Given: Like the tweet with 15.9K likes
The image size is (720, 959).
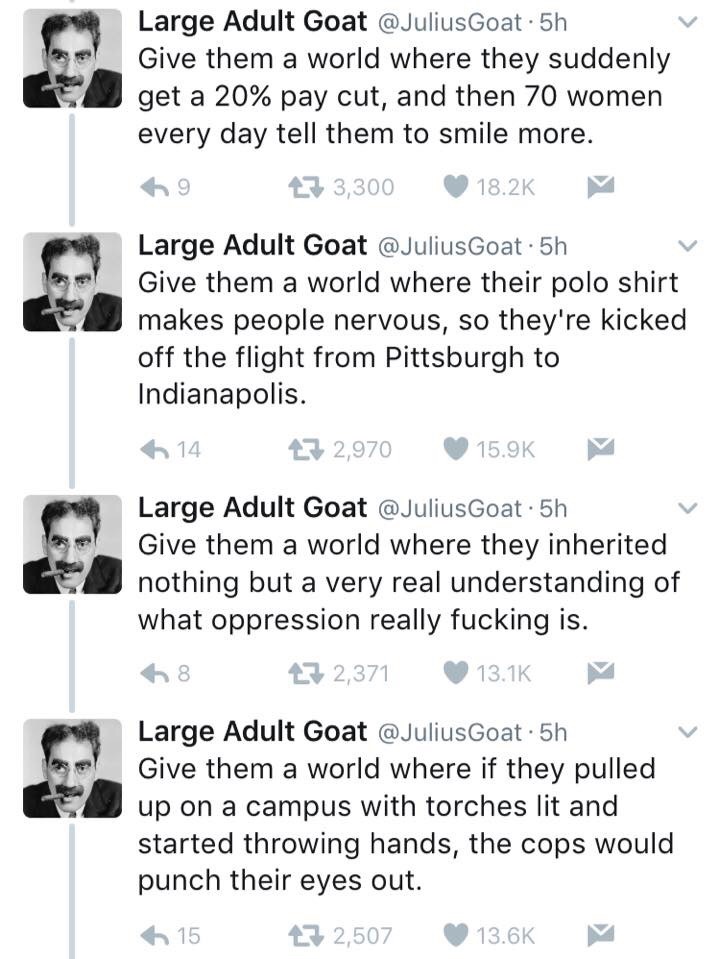Looking at the screenshot, I should click(x=457, y=451).
